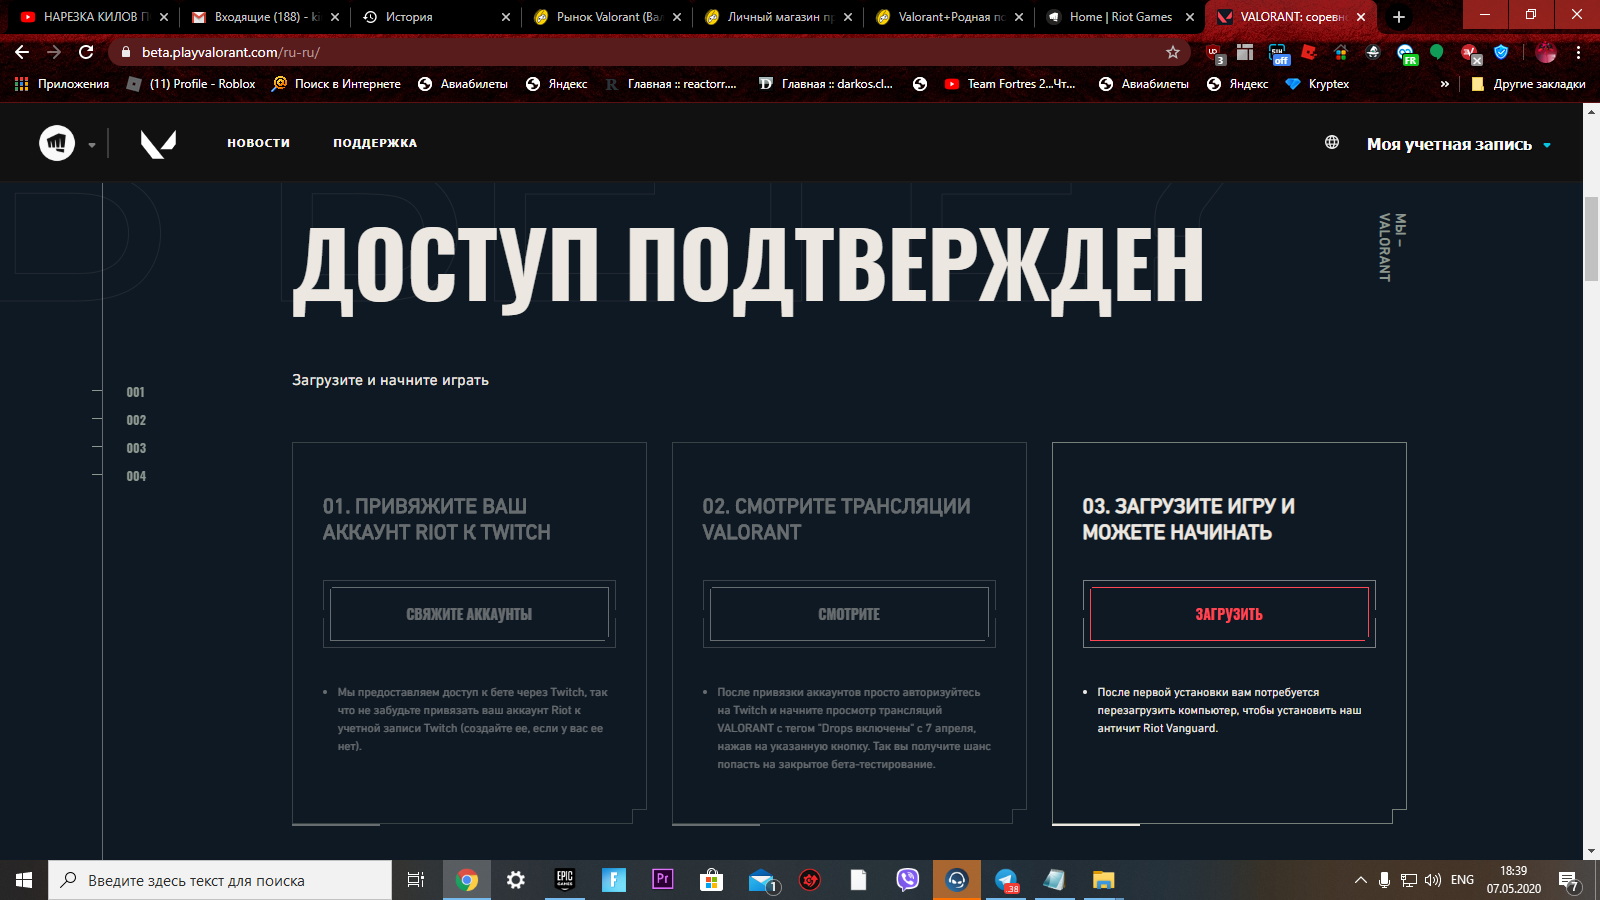Switch the ENG input language indicator
1600x900 pixels.
point(1462,880)
